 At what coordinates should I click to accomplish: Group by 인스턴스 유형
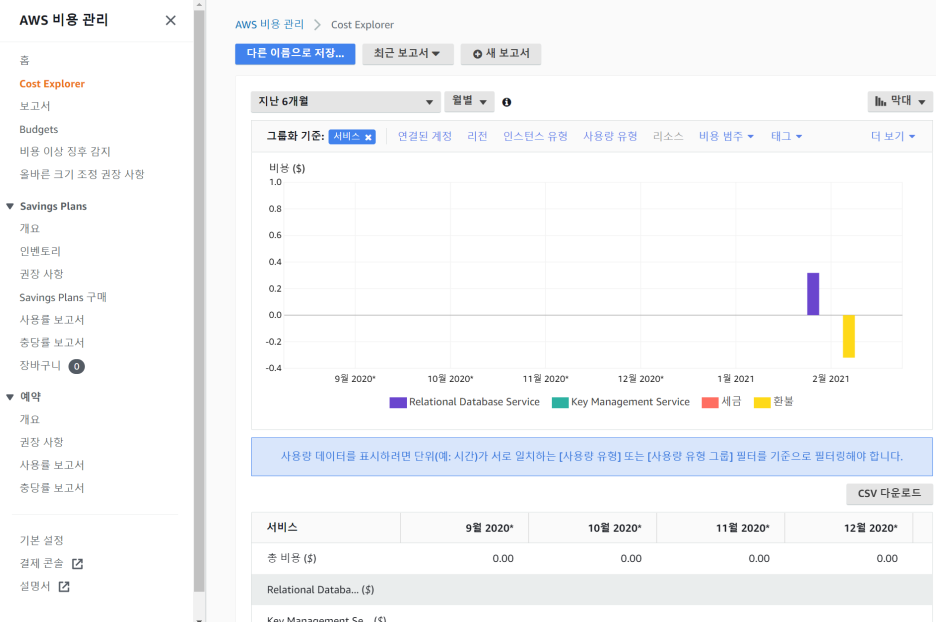tap(535, 137)
